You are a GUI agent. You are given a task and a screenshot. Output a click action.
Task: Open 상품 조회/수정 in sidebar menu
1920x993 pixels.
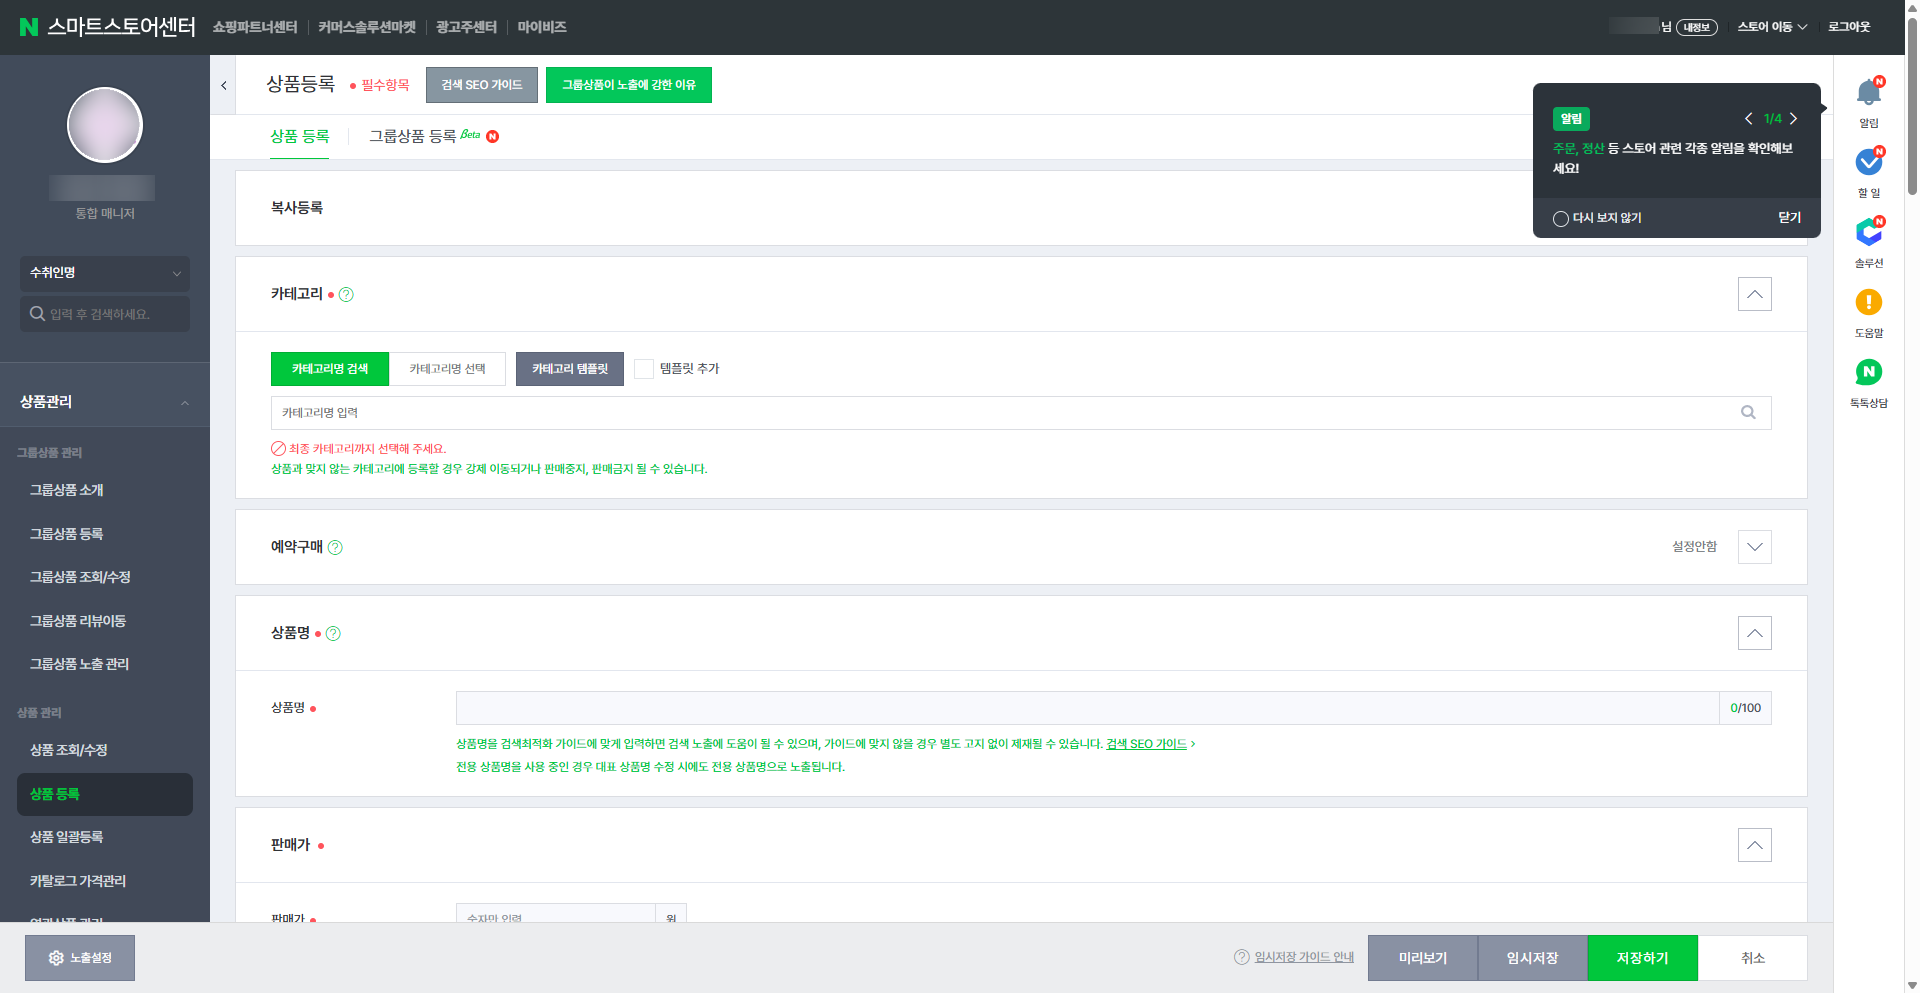click(68, 750)
